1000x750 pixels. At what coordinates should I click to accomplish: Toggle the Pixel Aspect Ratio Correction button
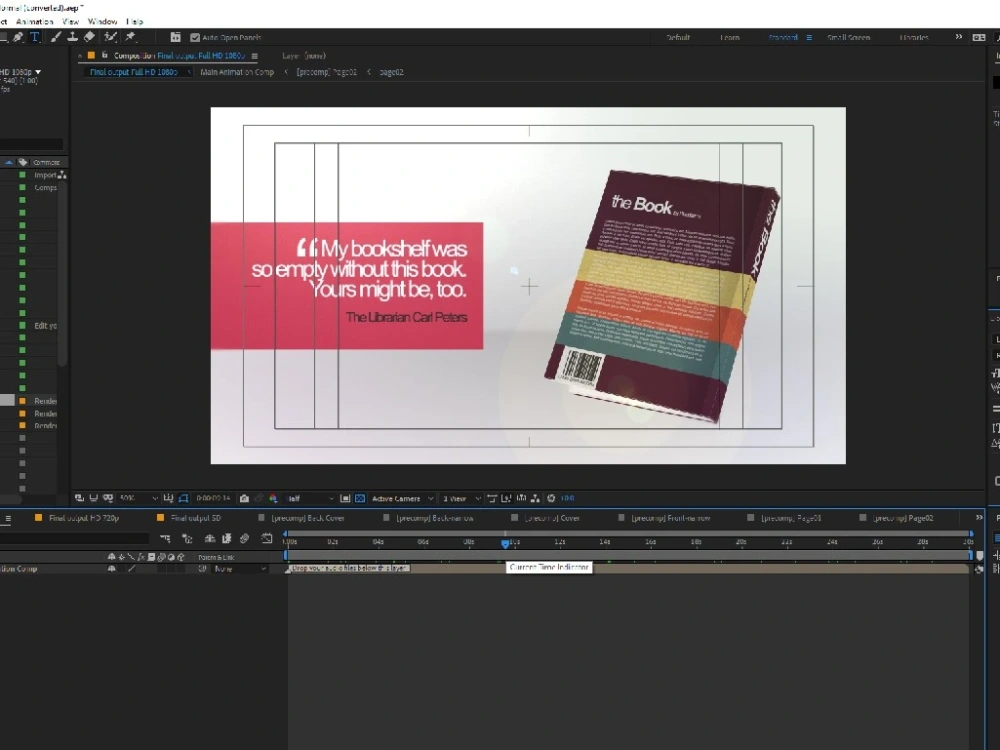(x=492, y=498)
